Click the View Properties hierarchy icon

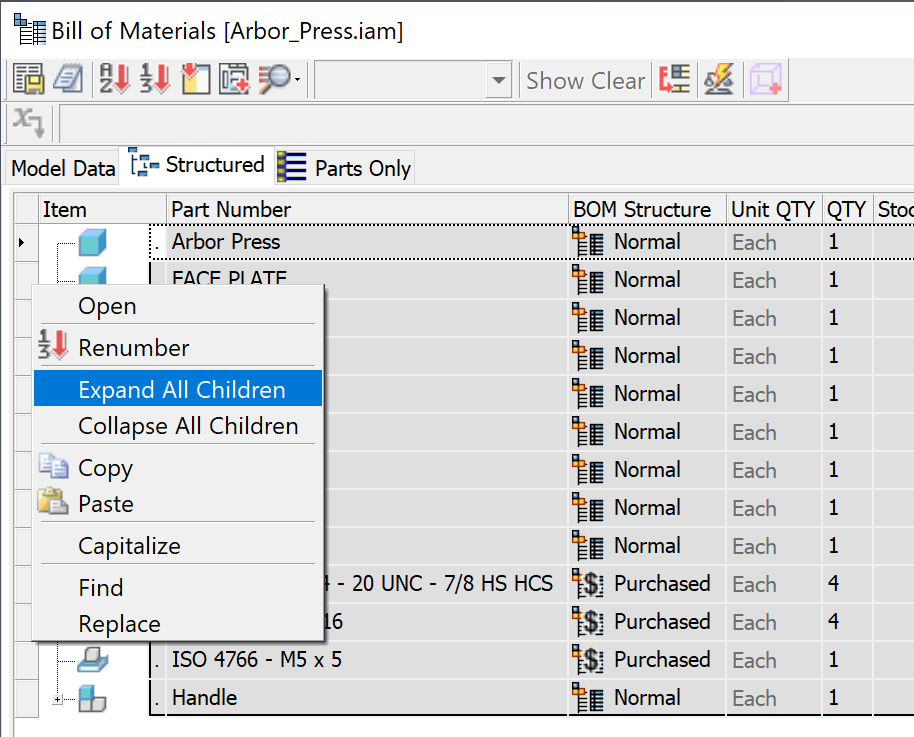point(674,78)
